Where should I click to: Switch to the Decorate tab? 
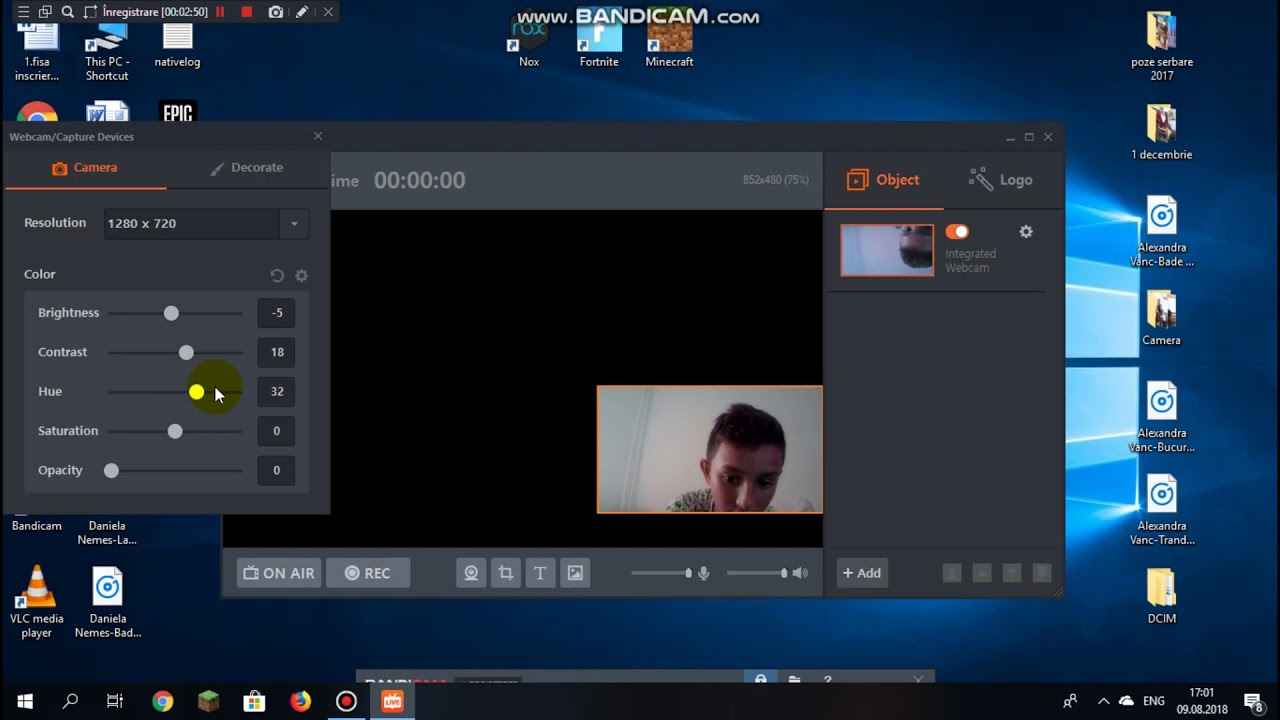point(247,168)
